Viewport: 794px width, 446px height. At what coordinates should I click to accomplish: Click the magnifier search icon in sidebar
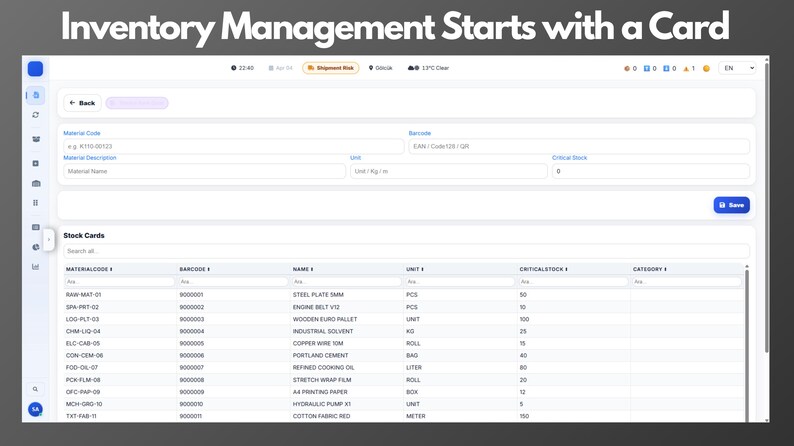(x=35, y=389)
